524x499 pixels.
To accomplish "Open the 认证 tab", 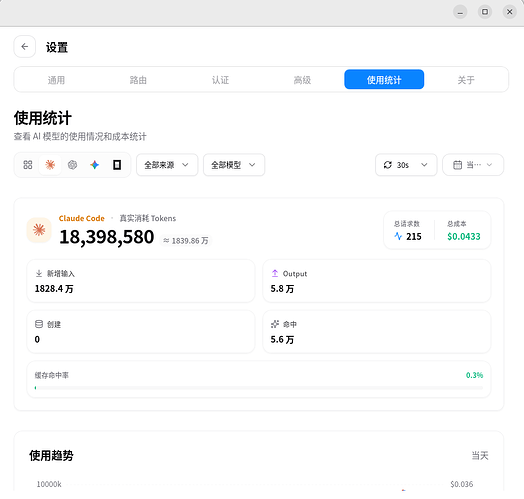I will tap(220, 80).
